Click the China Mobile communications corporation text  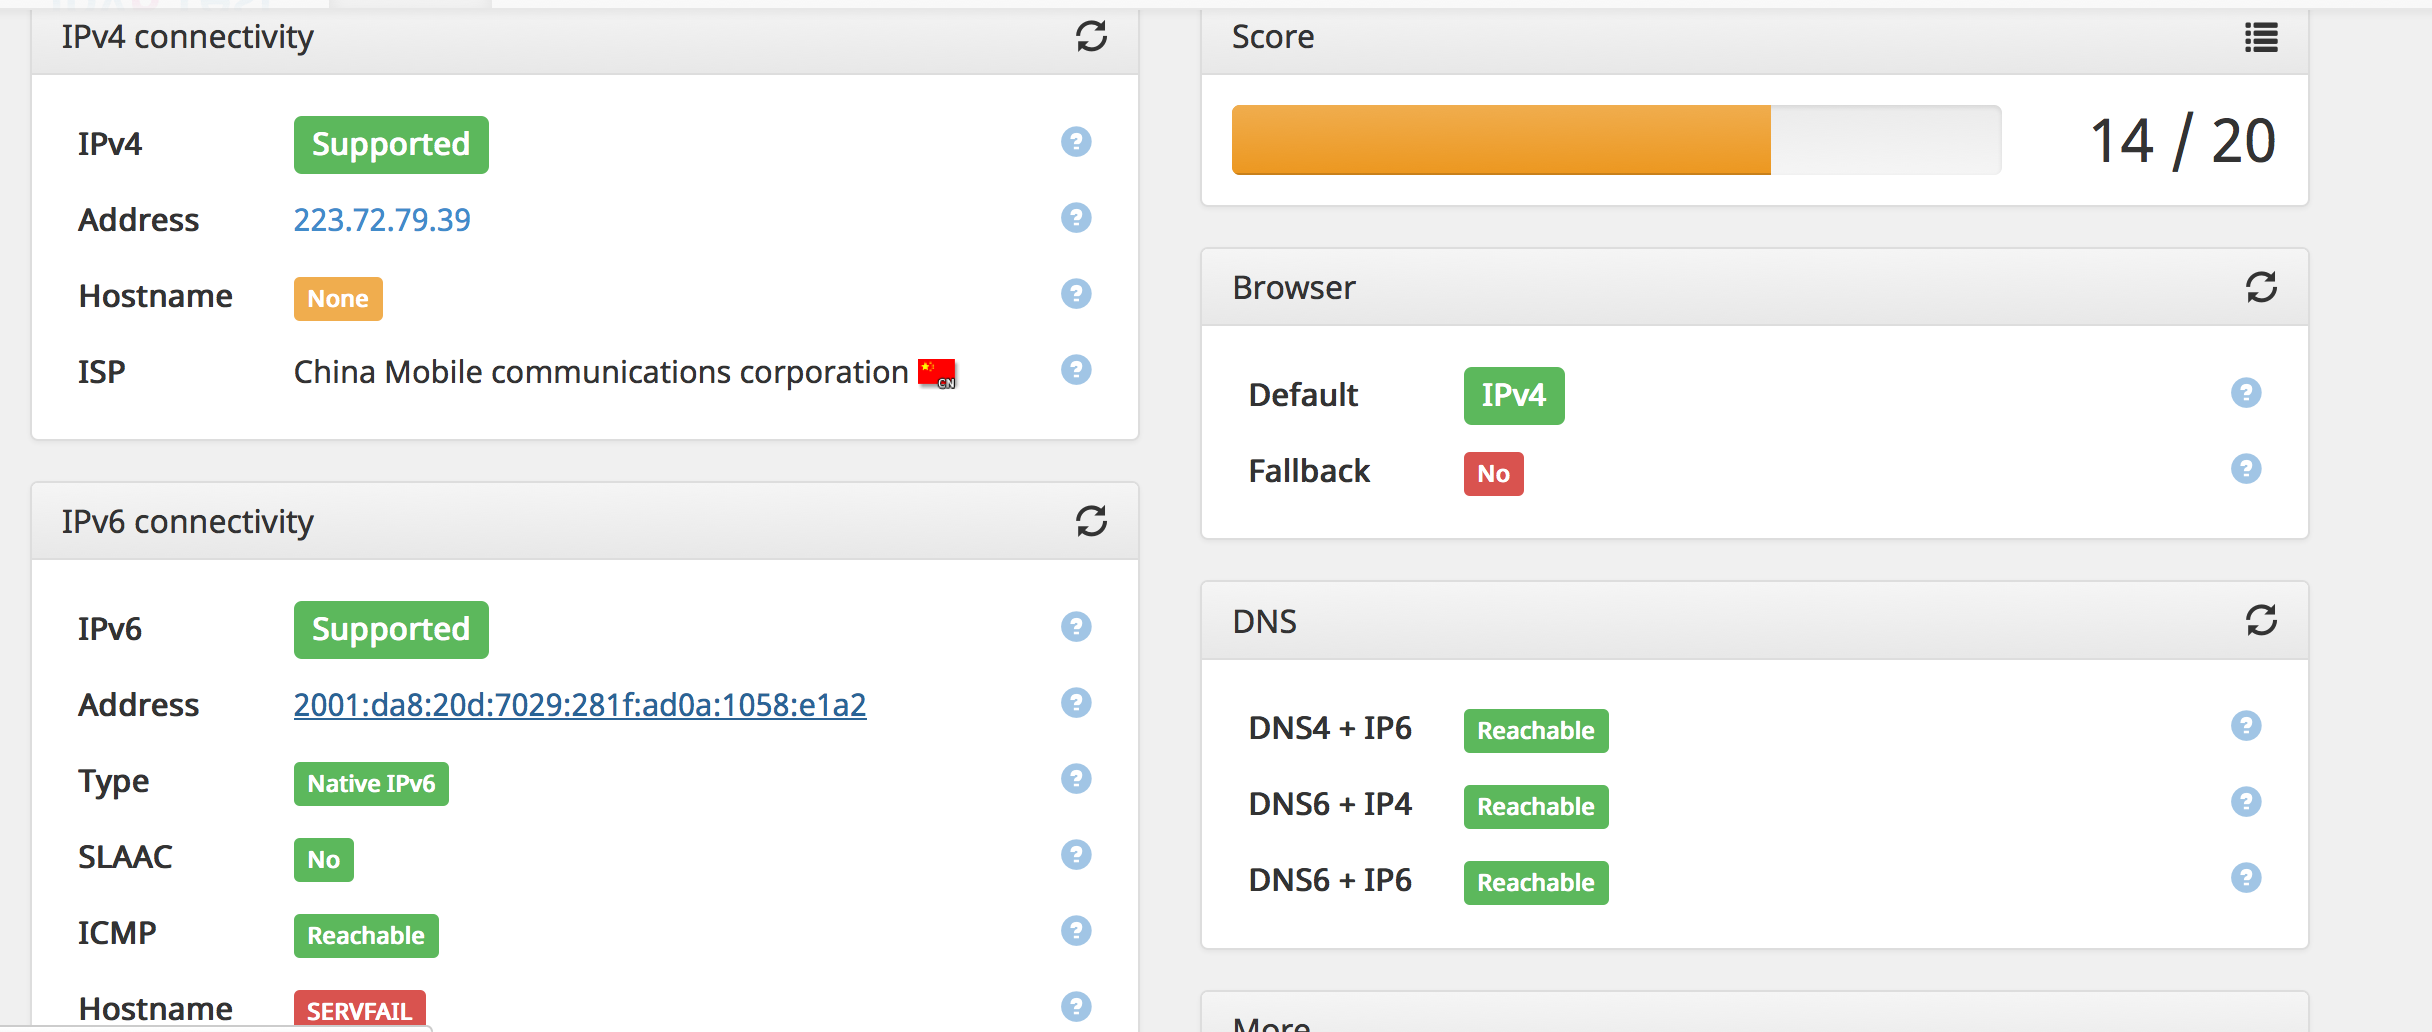(601, 372)
